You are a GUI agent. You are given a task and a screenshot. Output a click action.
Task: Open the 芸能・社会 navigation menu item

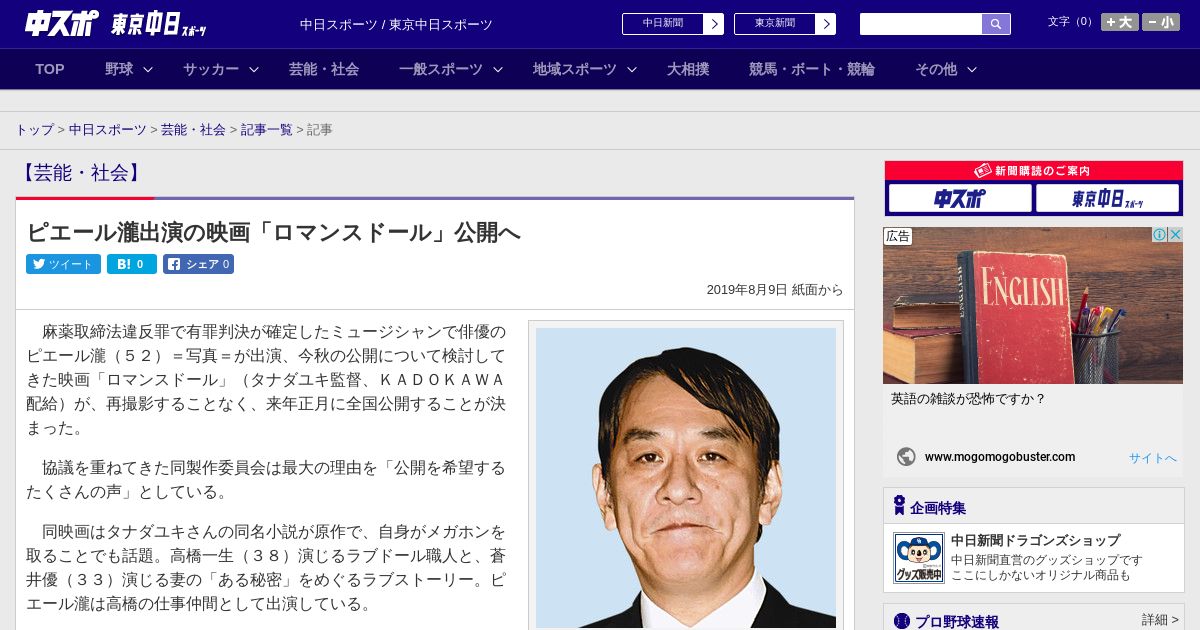point(324,69)
